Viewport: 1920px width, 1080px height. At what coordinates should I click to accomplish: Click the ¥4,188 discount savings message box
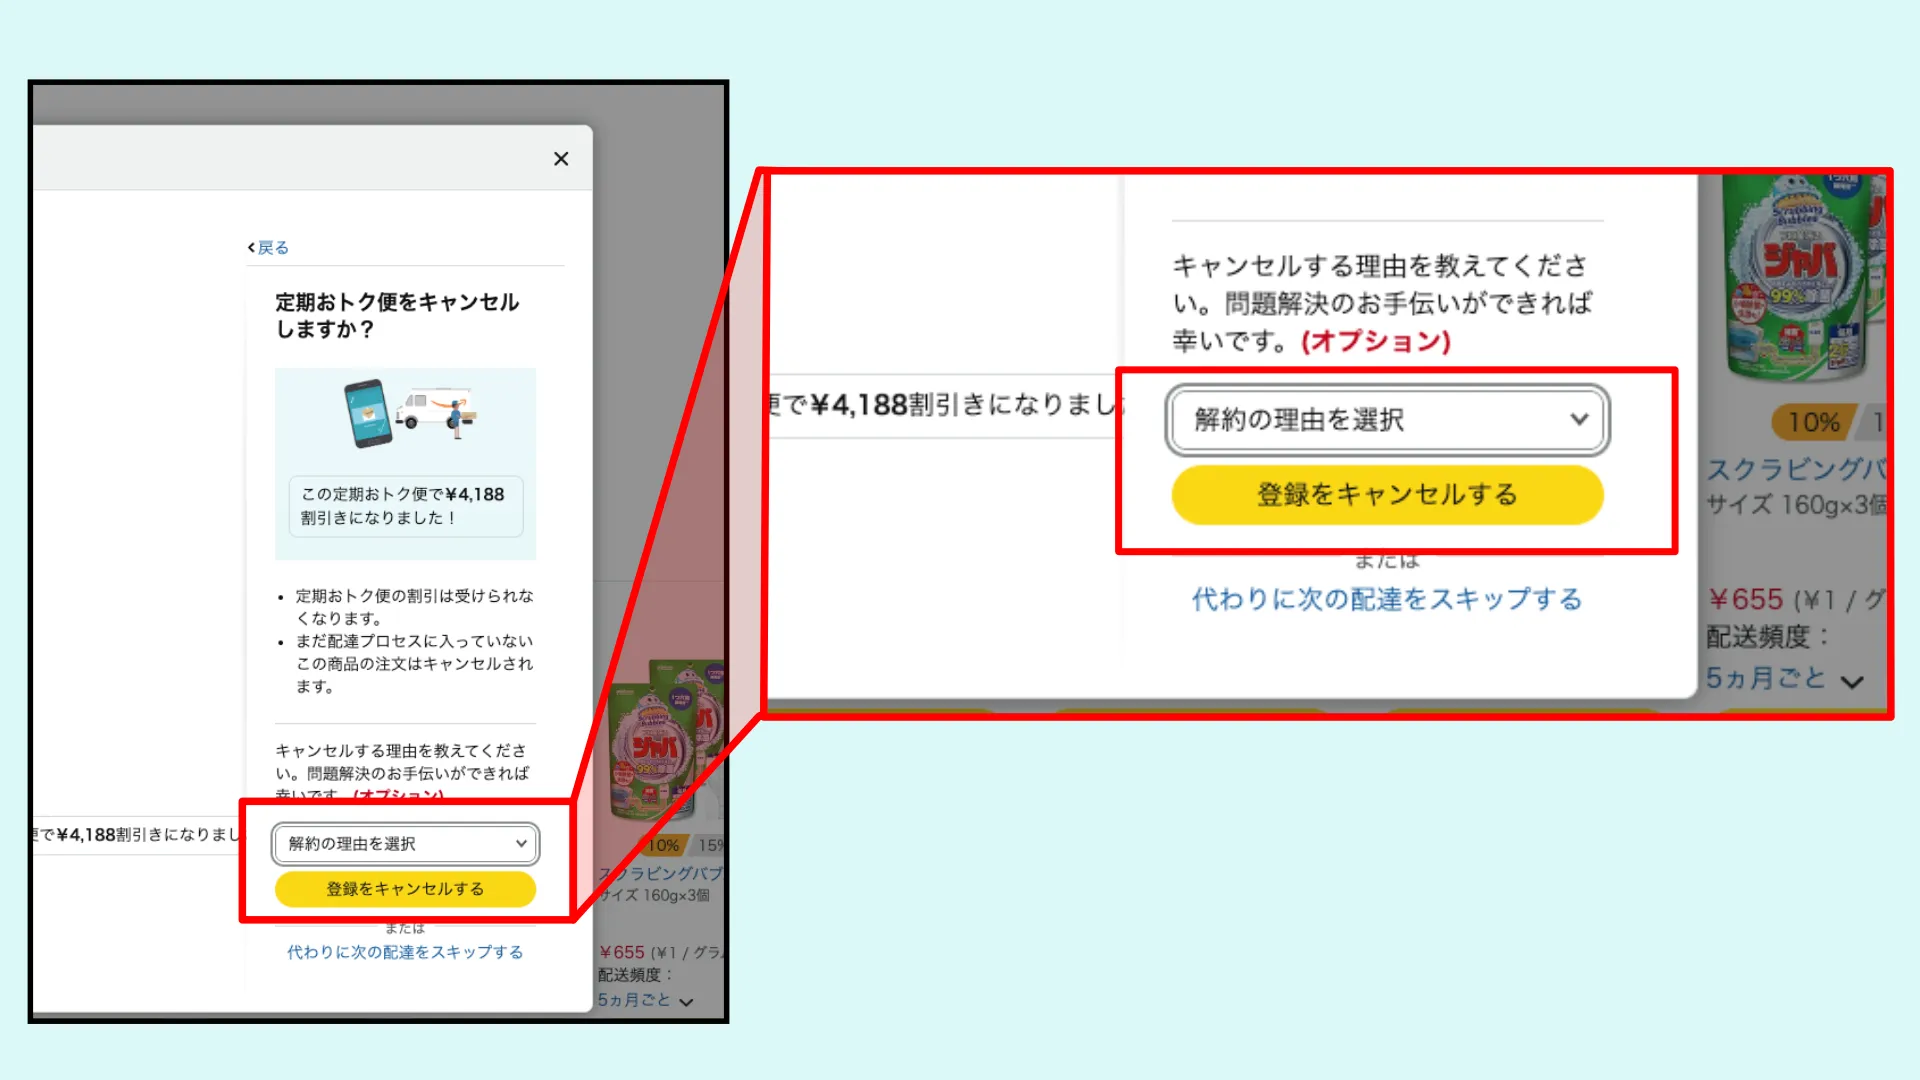click(x=404, y=506)
